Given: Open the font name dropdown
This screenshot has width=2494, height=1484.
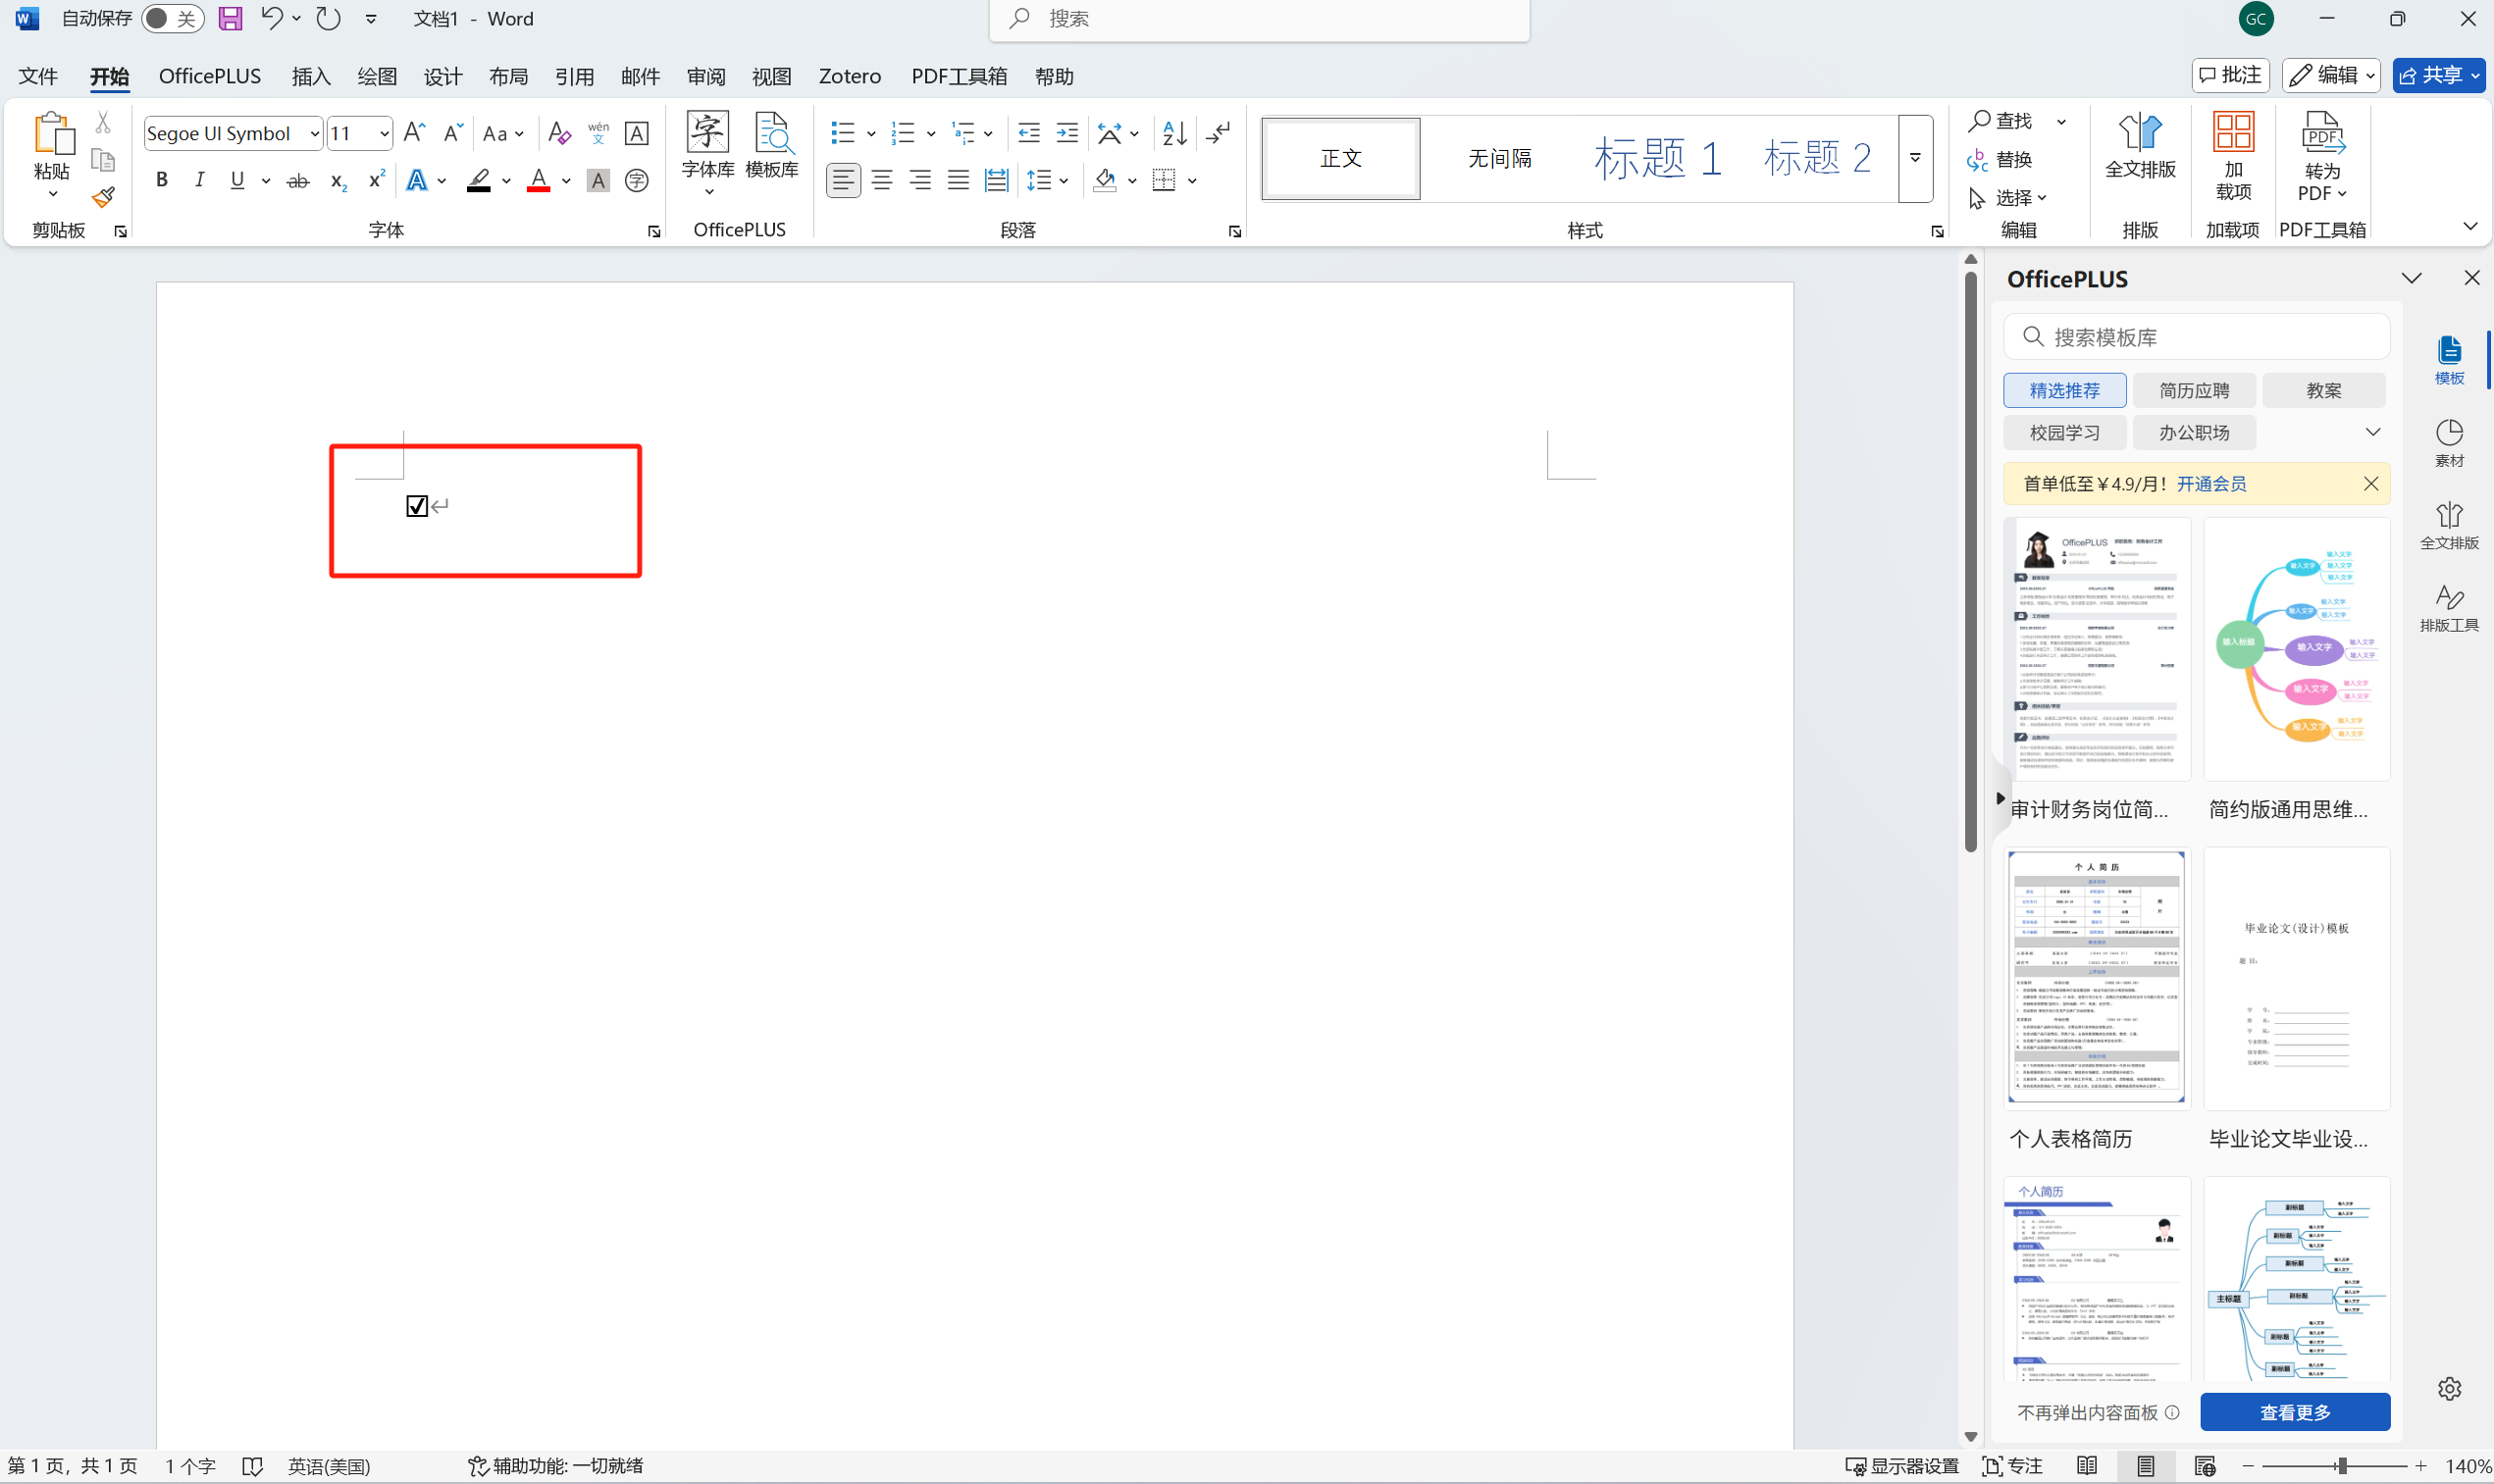Looking at the screenshot, I should (315, 133).
